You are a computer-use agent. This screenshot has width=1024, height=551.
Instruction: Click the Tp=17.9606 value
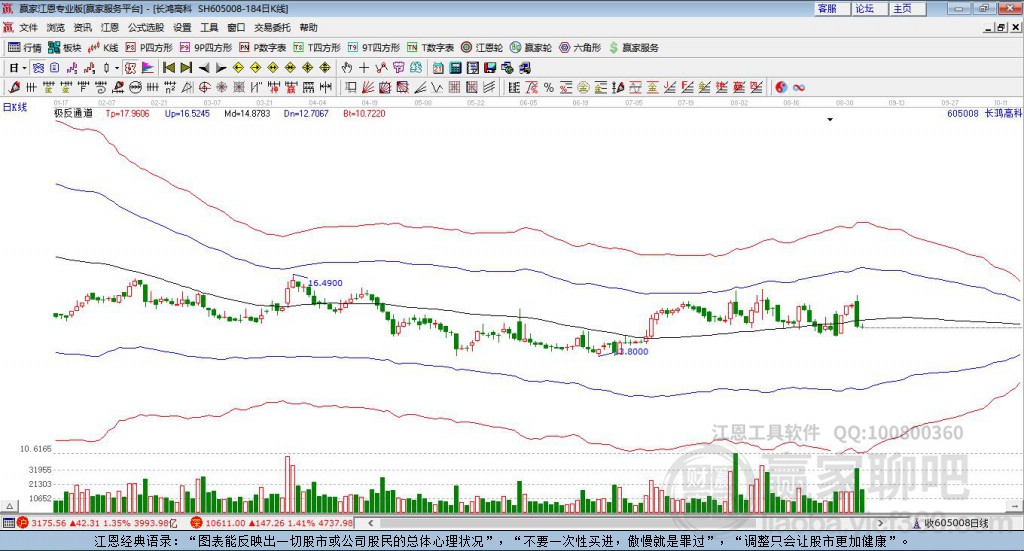click(x=127, y=114)
